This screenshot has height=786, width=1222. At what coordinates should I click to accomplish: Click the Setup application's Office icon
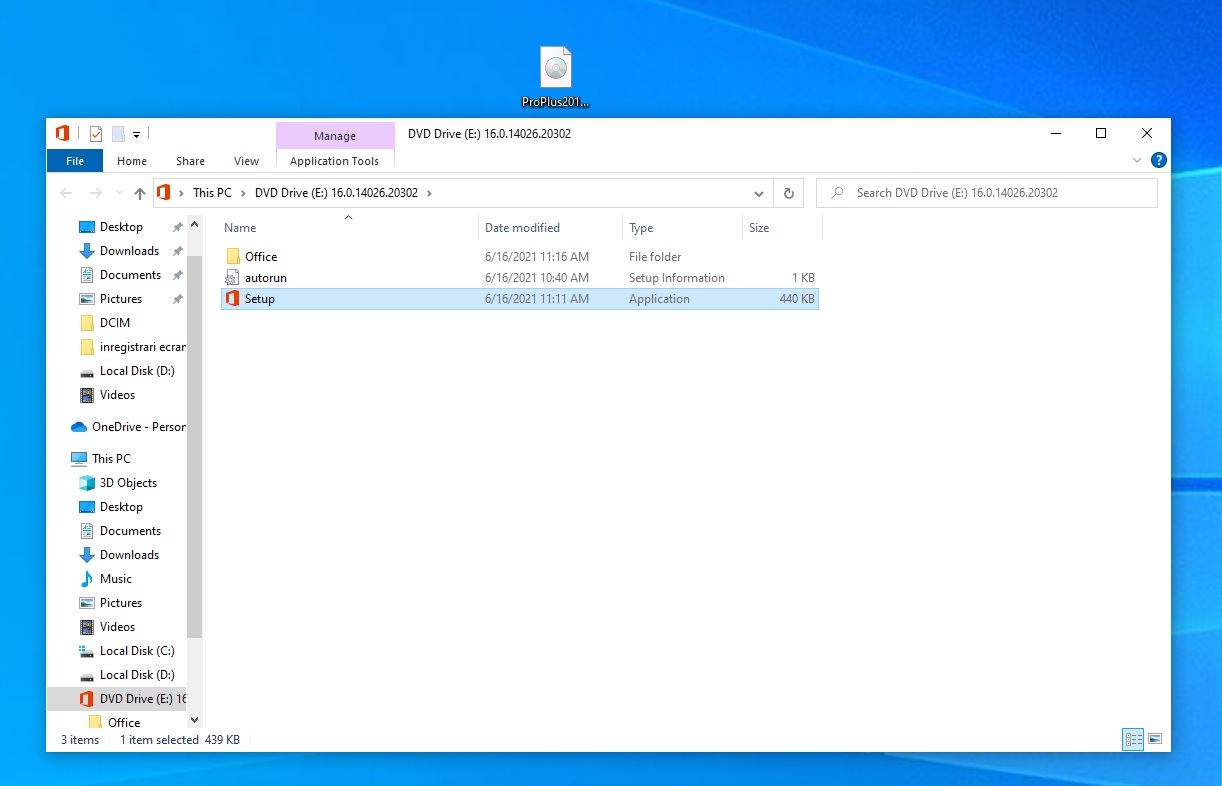coord(233,299)
